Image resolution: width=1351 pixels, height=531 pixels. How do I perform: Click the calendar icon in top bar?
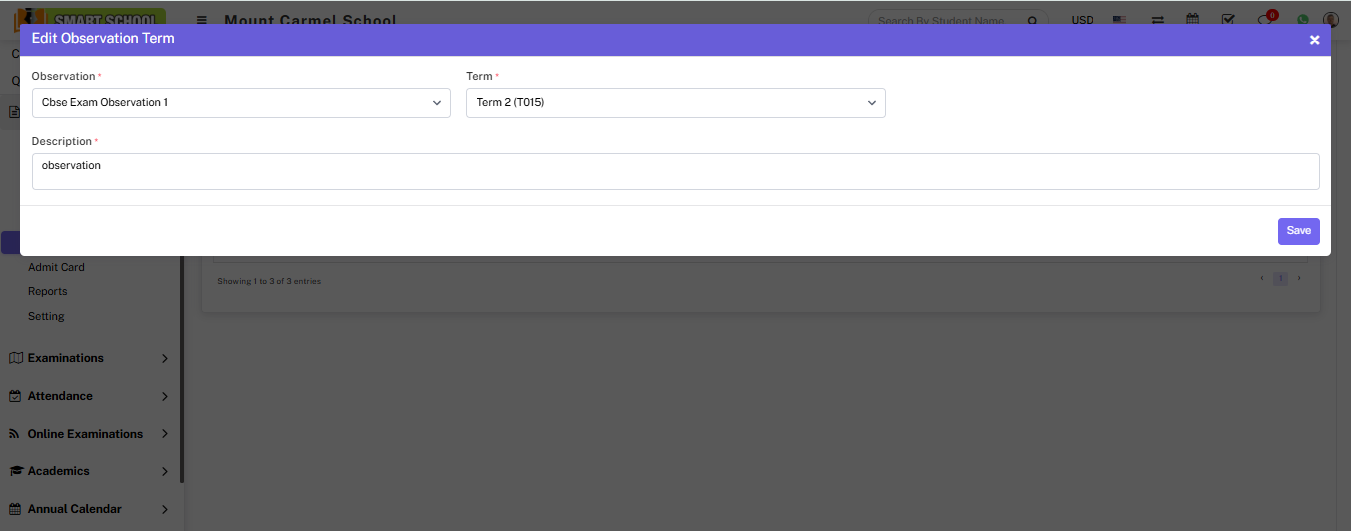(x=1192, y=20)
